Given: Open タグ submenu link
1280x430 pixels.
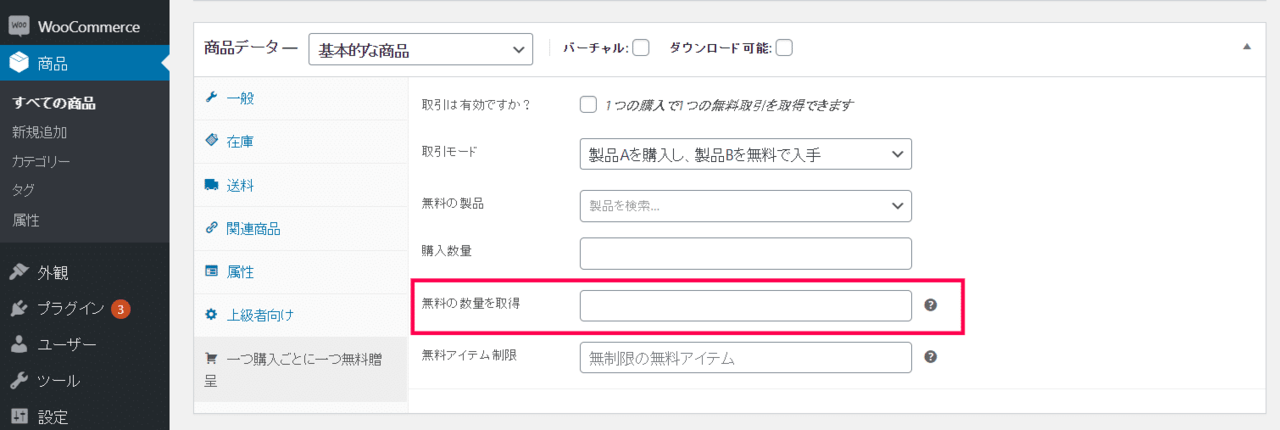Looking at the screenshot, I should click(x=23, y=190).
